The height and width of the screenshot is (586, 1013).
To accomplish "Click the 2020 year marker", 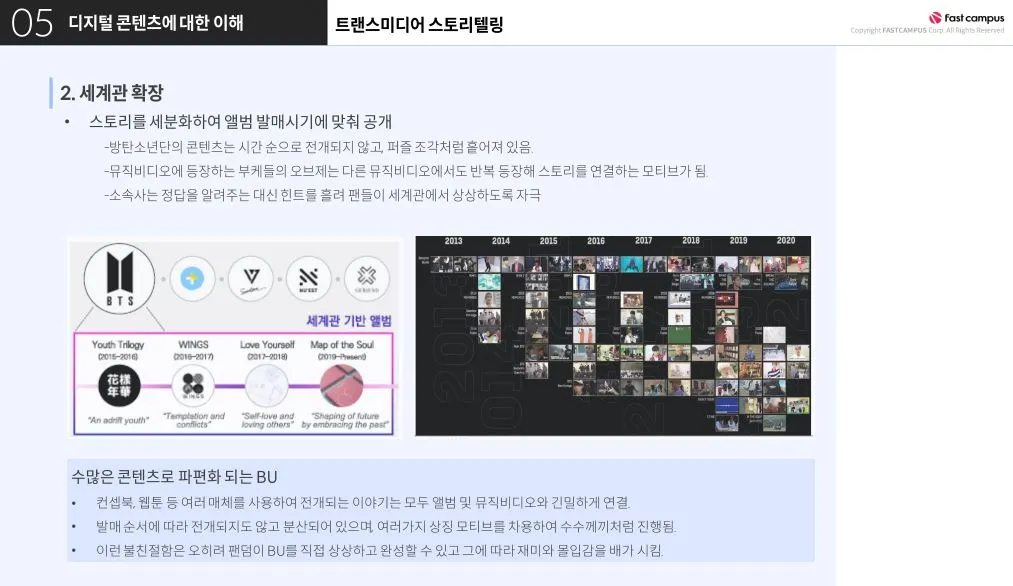I will point(786,240).
